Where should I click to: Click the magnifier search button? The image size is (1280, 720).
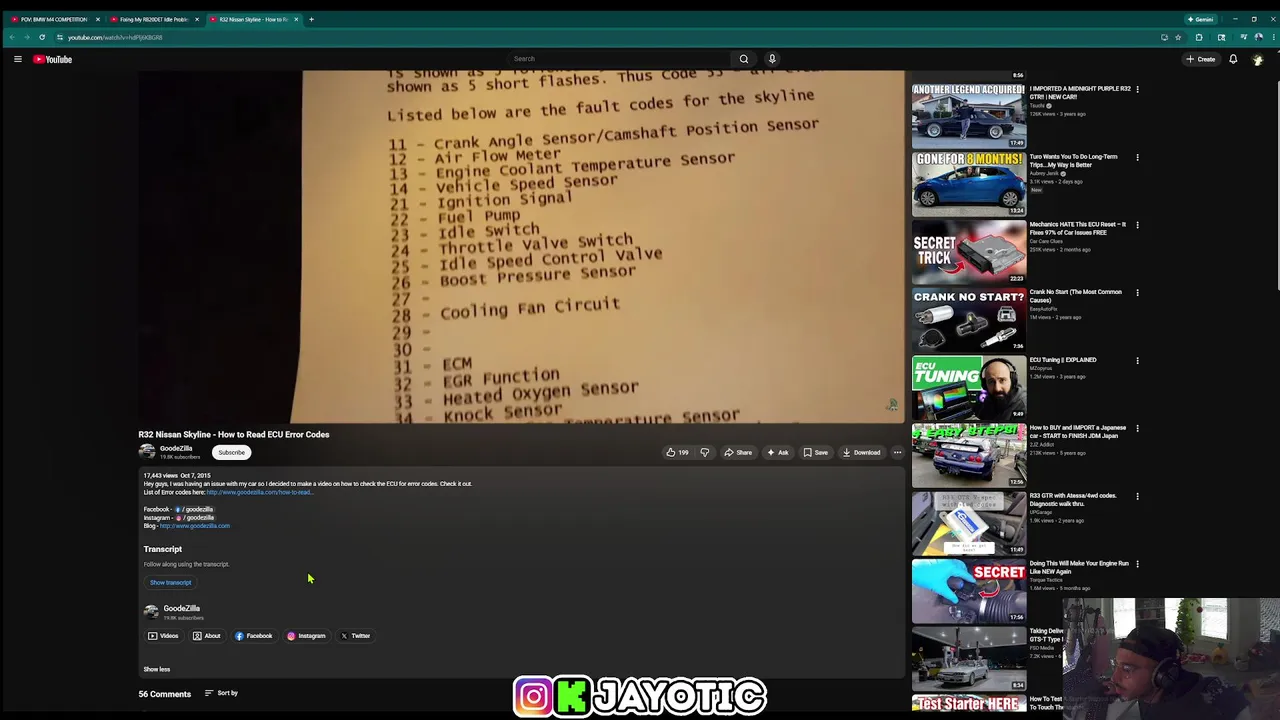(x=743, y=59)
